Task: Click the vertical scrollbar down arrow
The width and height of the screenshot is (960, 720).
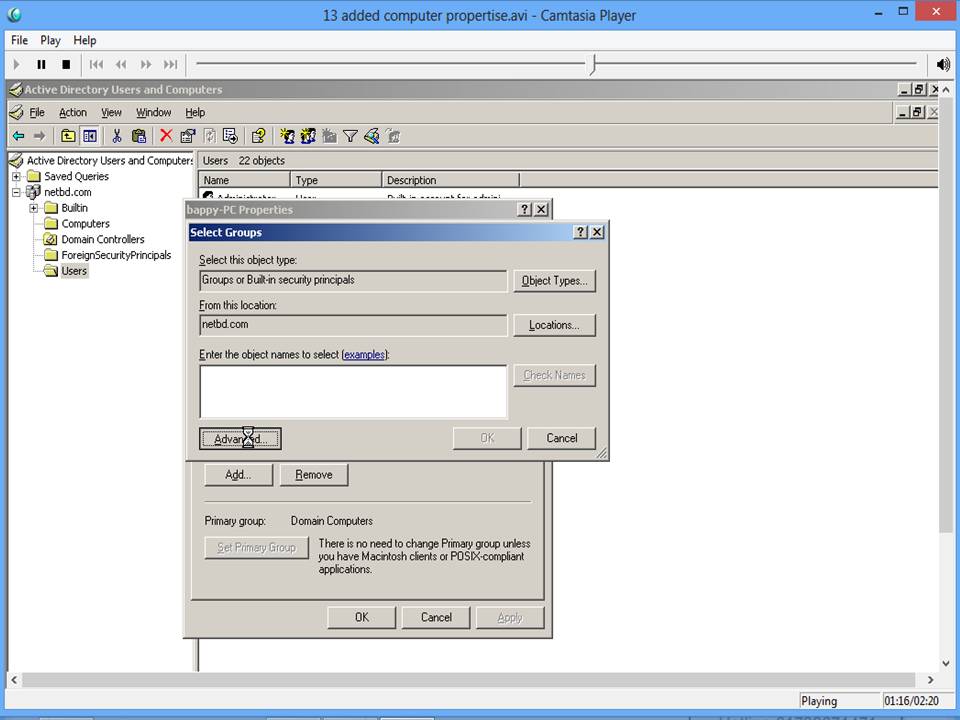Action: click(x=946, y=664)
